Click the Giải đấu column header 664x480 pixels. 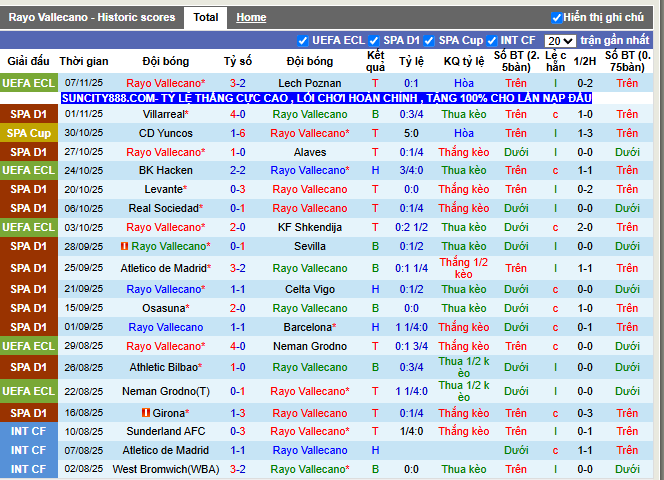click(x=28, y=61)
